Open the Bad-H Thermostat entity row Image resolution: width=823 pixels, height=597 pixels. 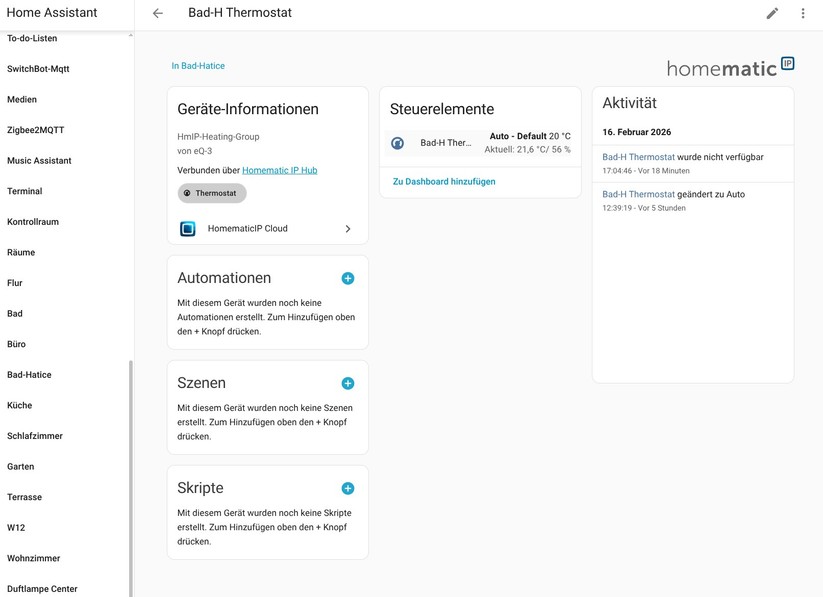click(x=480, y=143)
